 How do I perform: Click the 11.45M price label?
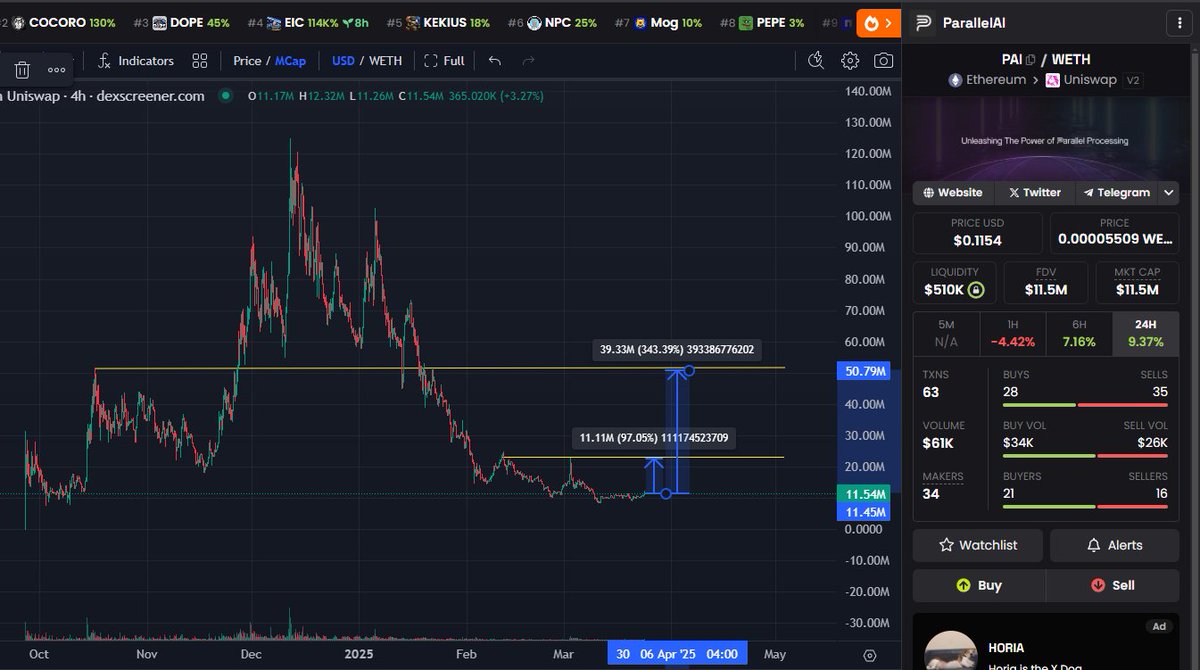(x=866, y=512)
